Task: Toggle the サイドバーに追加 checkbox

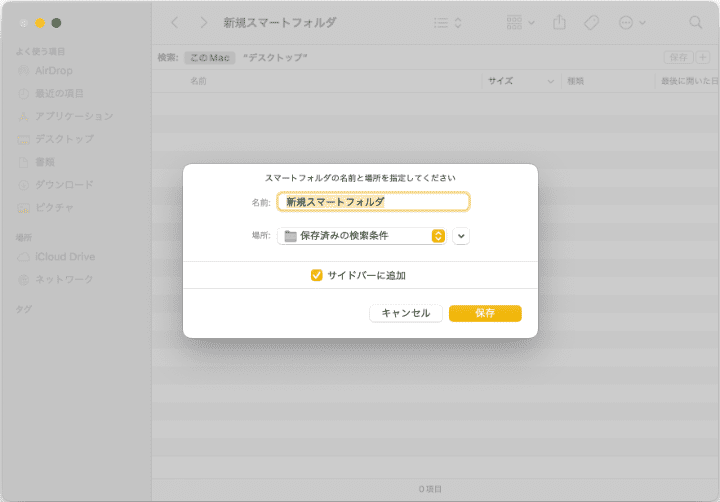Action: [x=317, y=275]
